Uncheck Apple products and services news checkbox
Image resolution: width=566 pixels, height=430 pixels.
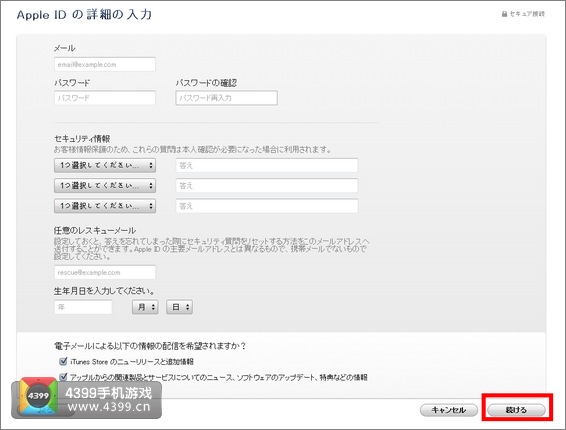[63, 377]
